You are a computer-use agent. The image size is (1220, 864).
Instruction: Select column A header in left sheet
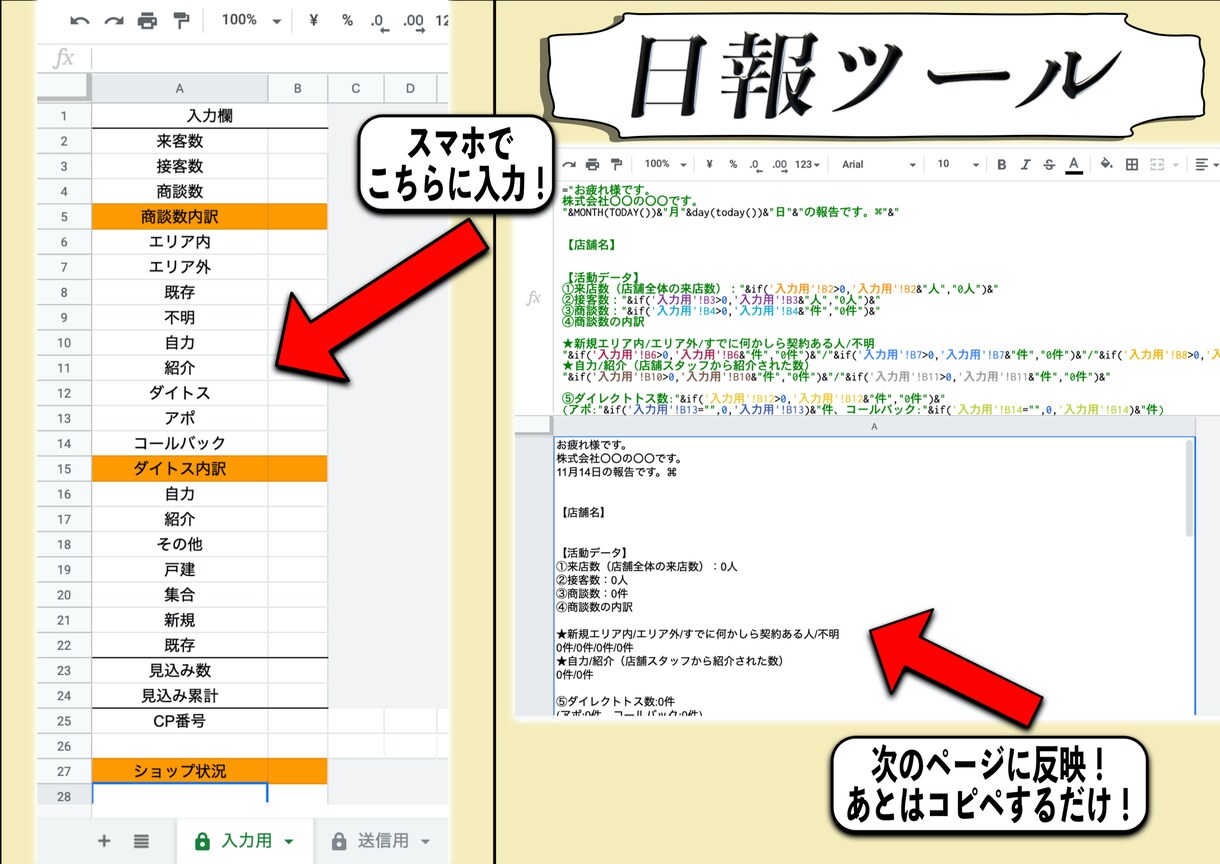(180, 89)
